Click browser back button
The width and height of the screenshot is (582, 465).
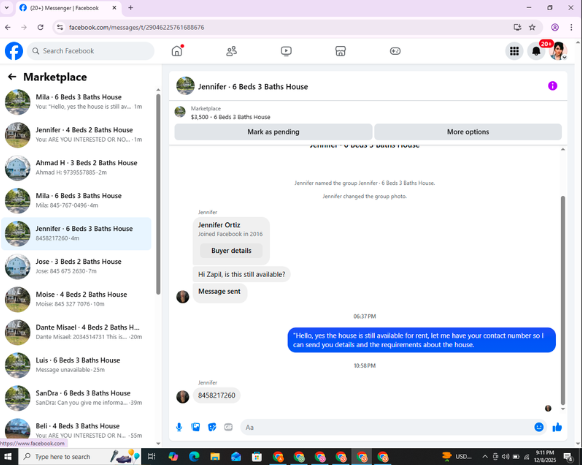pyautogui.click(x=8, y=27)
